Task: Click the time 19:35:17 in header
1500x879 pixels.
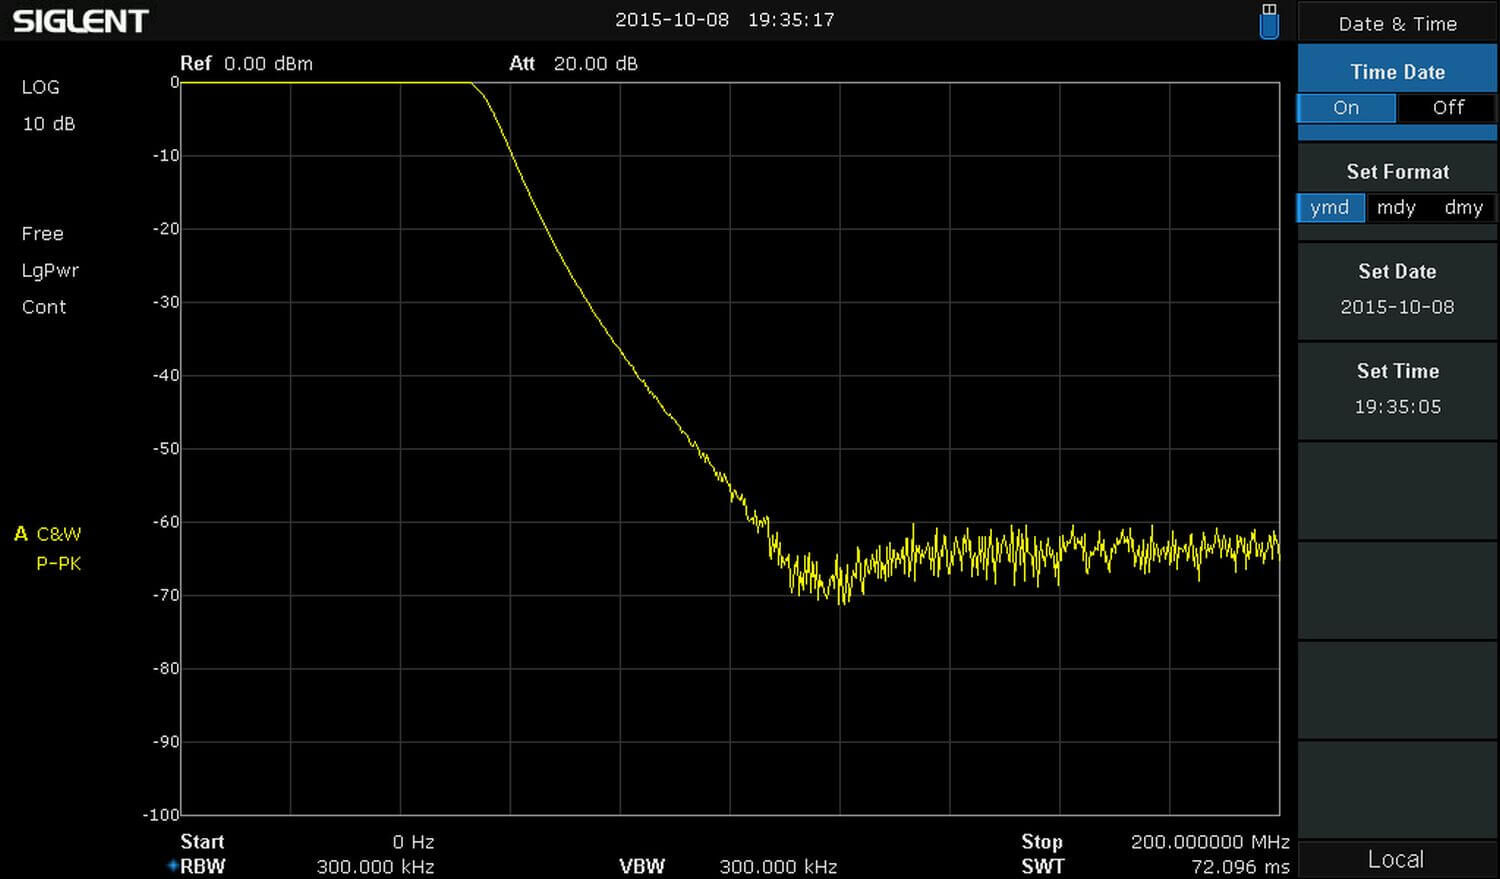Action: pyautogui.click(x=791, y=20)
